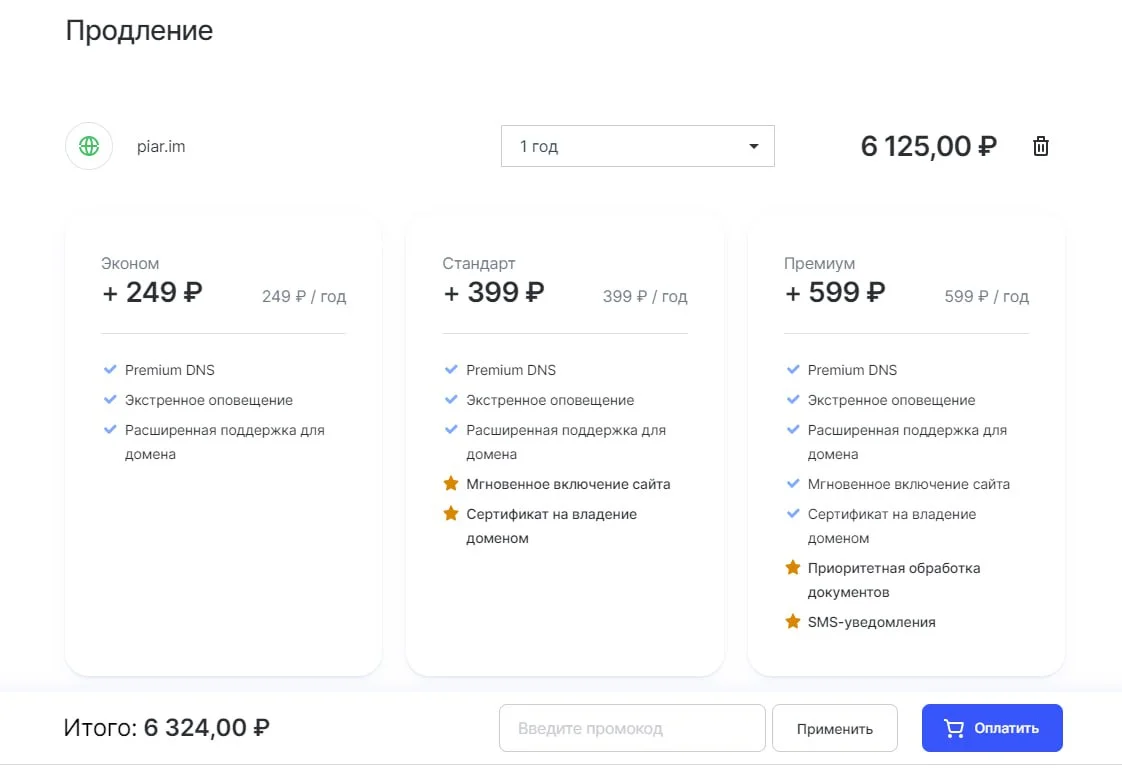Click checkmark by Premium DNS in Эконом
Image resolution: width=1122 pixels, height=771 pixels.
[x=110, y=370]
